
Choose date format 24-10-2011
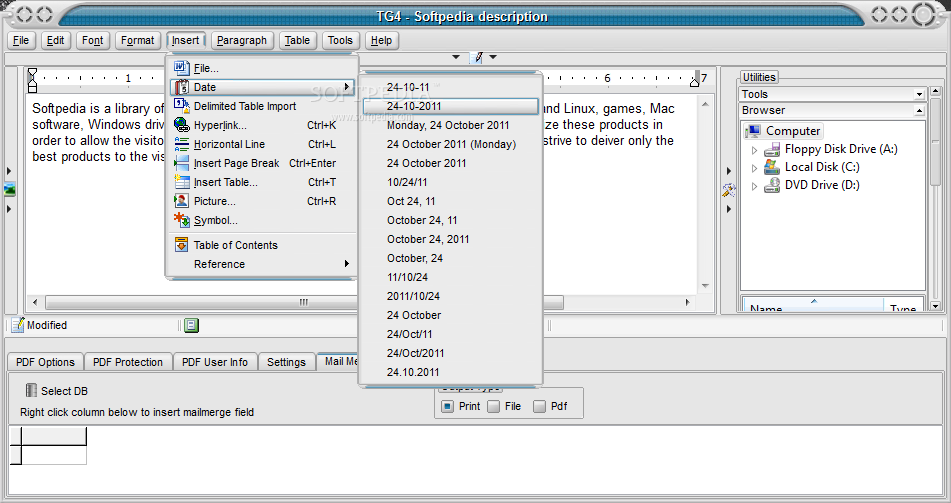click(450, 106)
